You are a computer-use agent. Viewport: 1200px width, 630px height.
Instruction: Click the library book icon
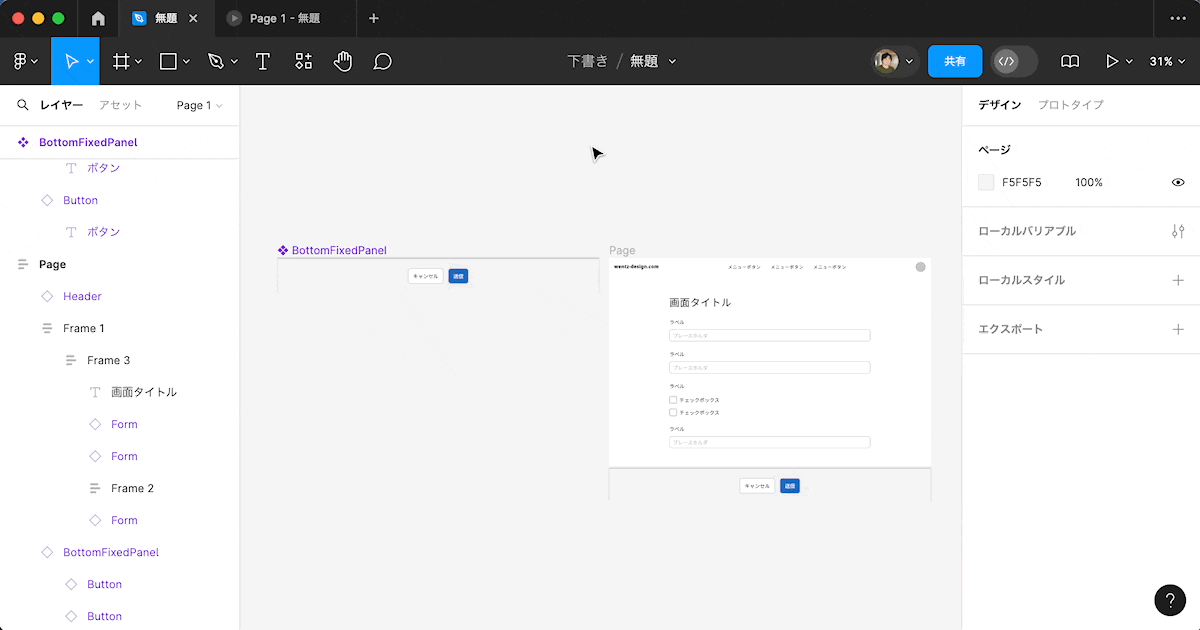(1070, 61)
